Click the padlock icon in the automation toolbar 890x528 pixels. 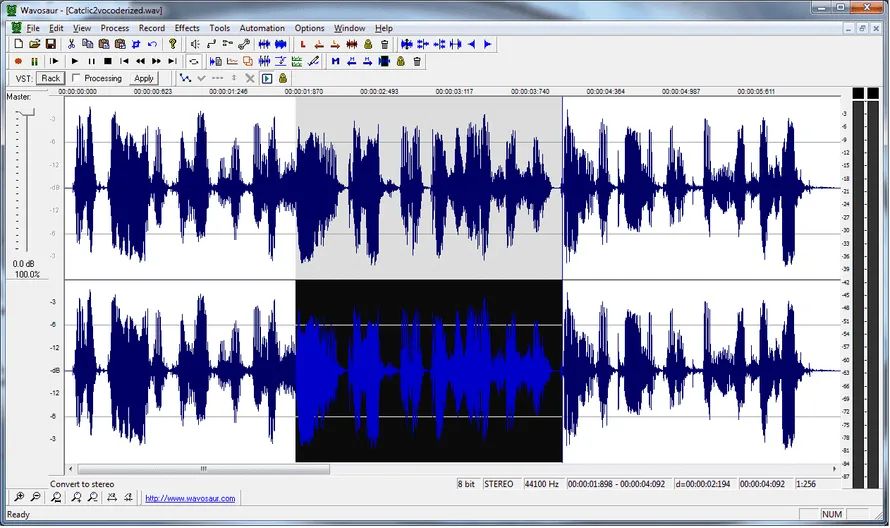(x=283, y=78)
